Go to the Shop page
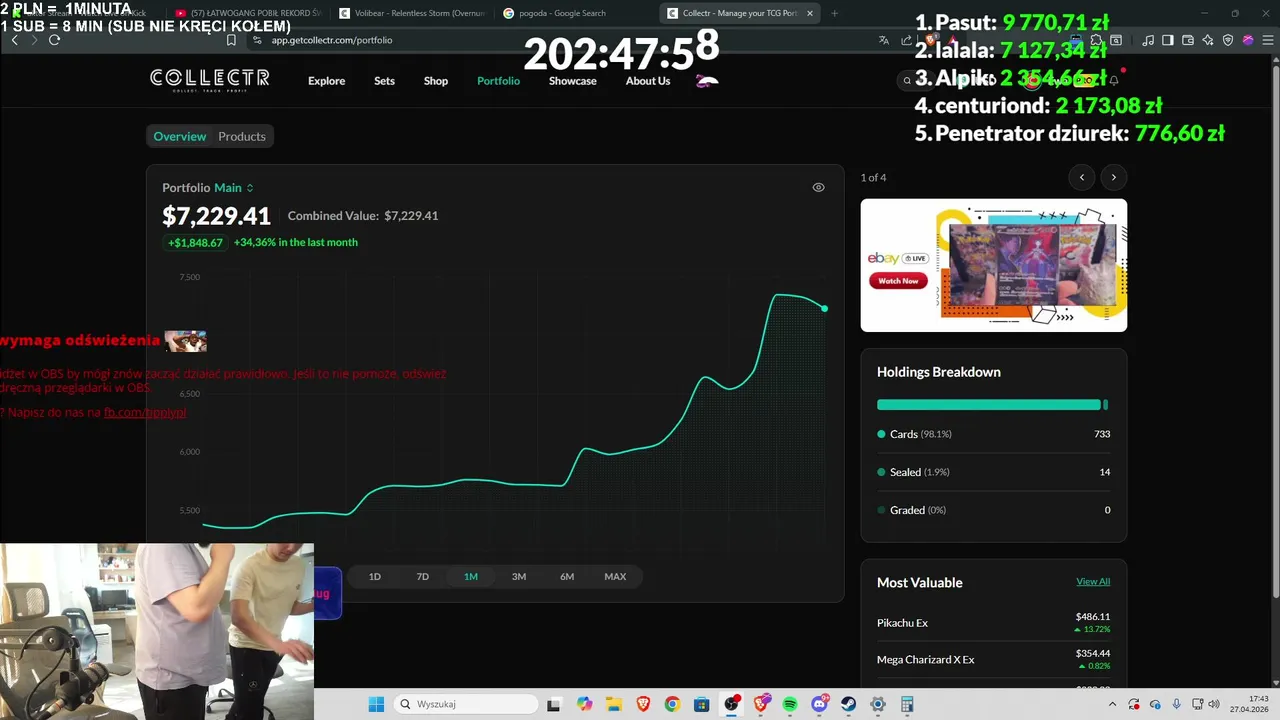Image resolution: width=1280 pixels, height=720 pixels. tap(436, 81)
